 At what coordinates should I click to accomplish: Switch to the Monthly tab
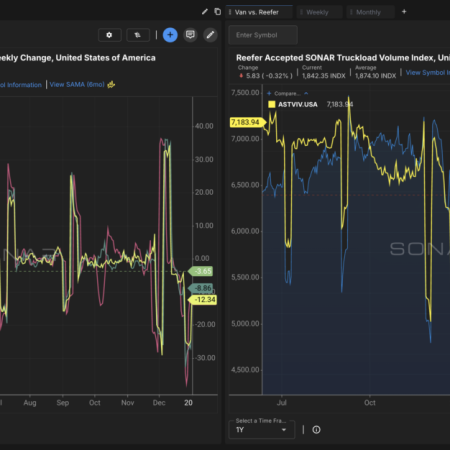[x=370, y=12]
